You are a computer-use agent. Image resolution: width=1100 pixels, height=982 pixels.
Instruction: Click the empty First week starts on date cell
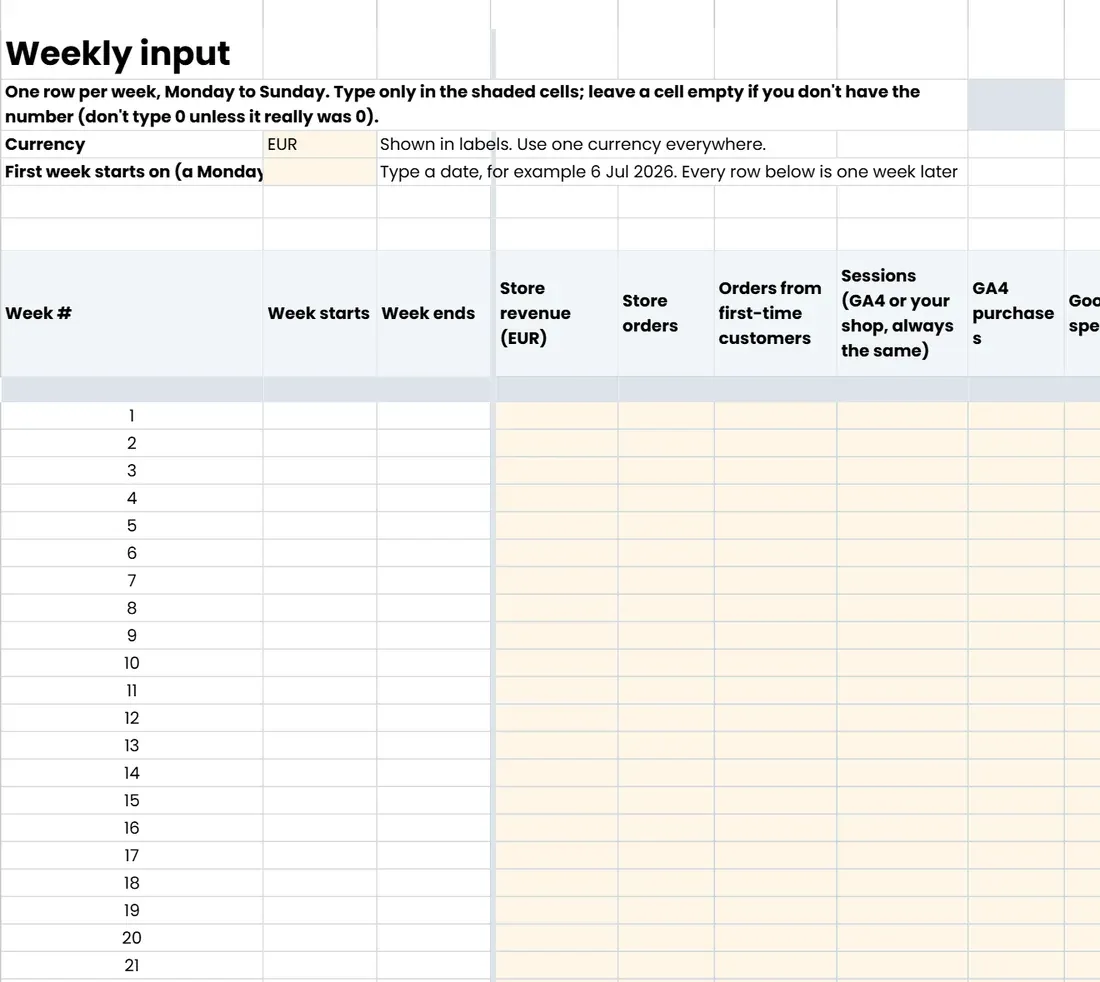(320, 172)
